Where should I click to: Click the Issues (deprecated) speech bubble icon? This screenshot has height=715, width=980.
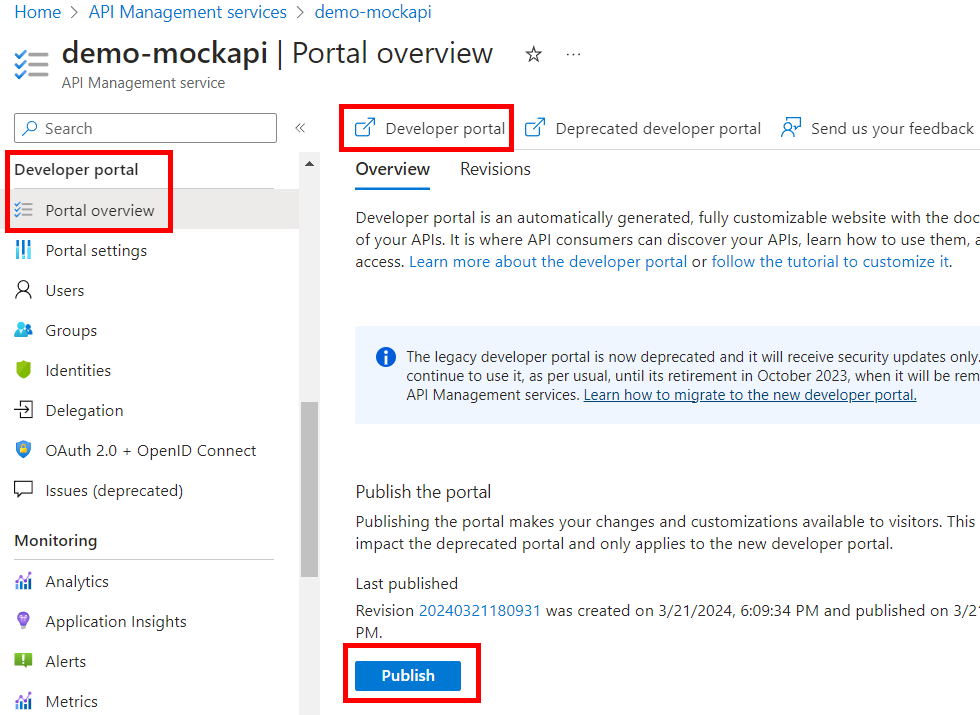(24, 489)
